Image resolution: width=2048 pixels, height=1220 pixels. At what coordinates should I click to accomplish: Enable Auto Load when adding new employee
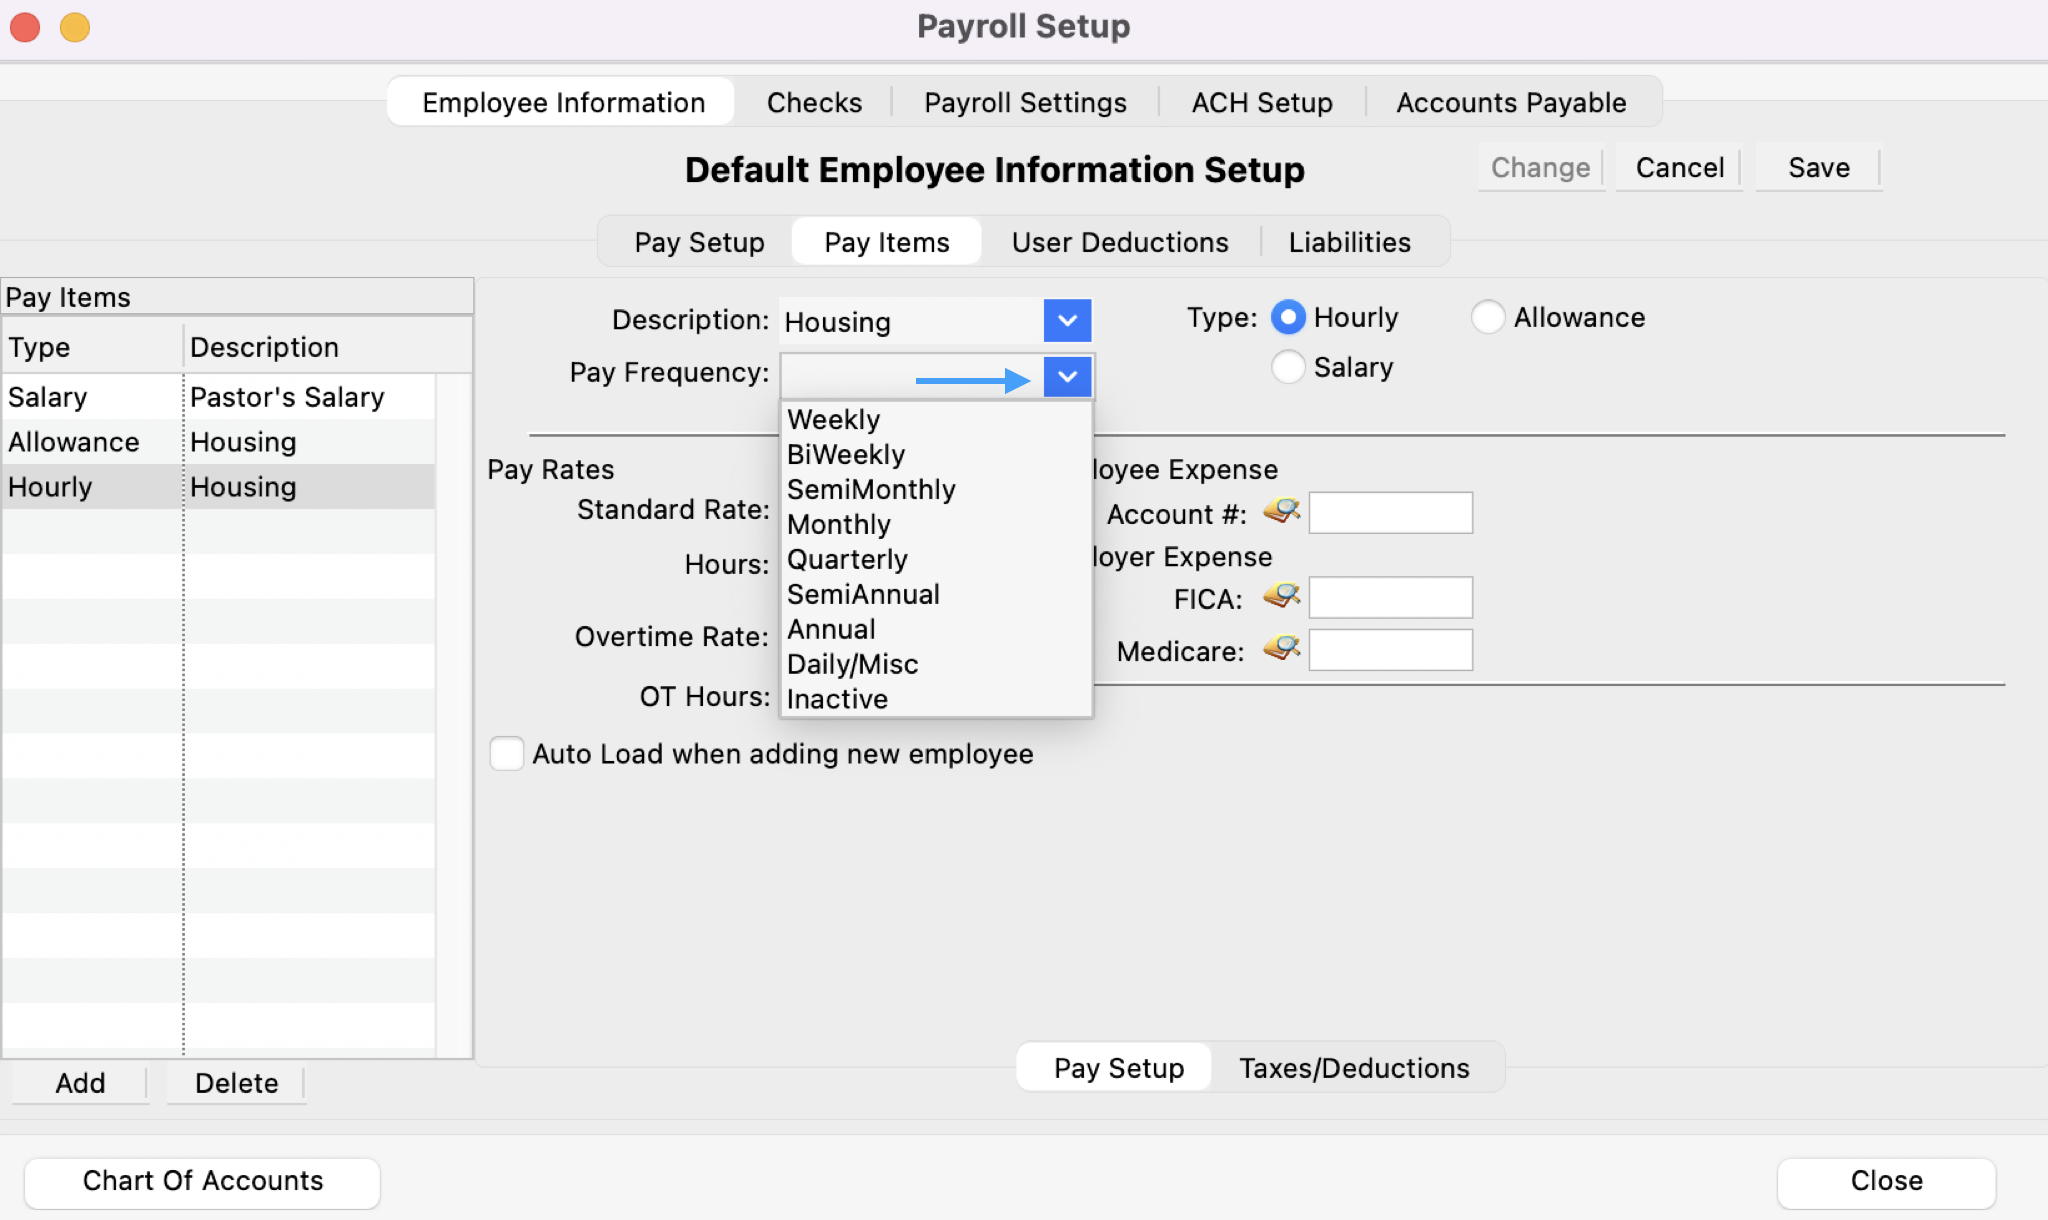coord(507,753)
